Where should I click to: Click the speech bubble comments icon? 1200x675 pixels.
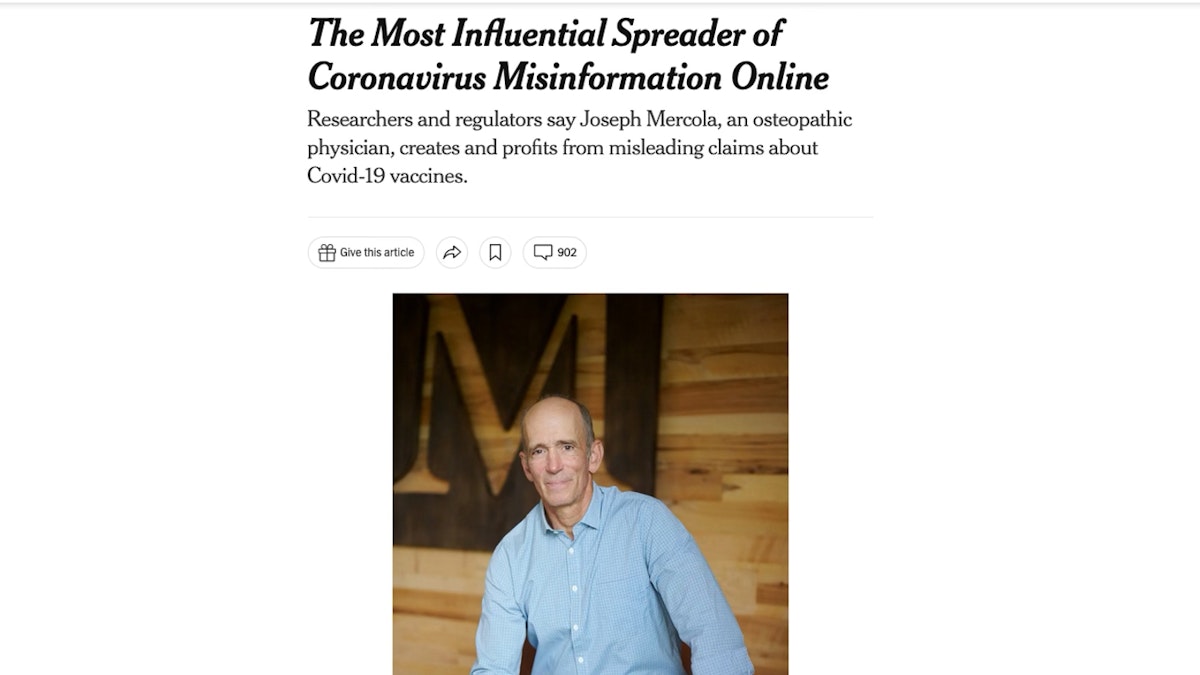pos(543,253)
